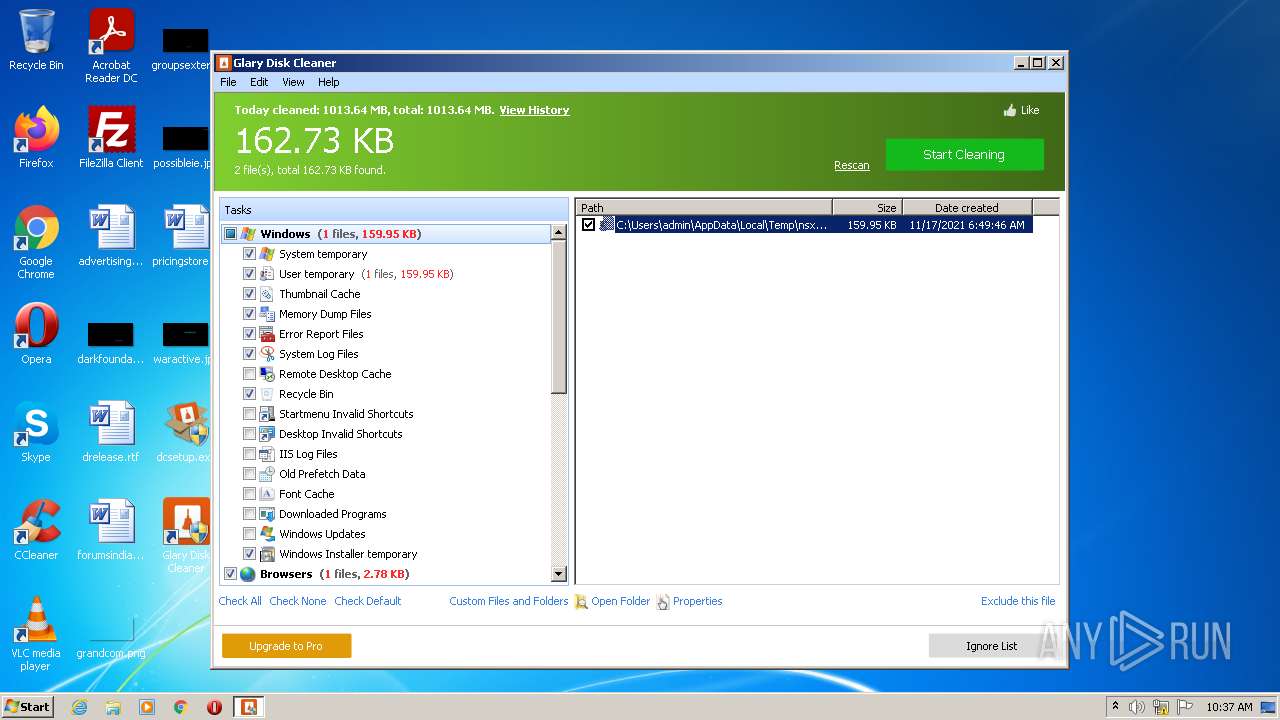Image resolution: width=1280 pixels, height=720 pixels.
Task: Toggle the Windows category checkbox
Action: coord(230,234)
